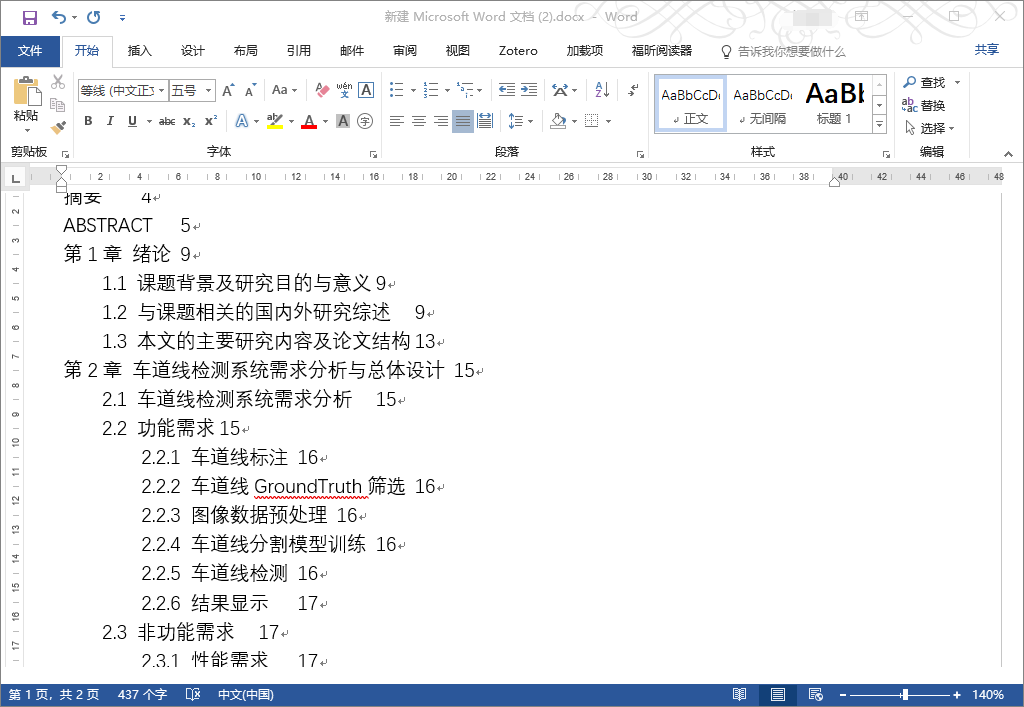Apply the 正文 style
Screen dimensions: 1024x707
(x=691, y=104)
